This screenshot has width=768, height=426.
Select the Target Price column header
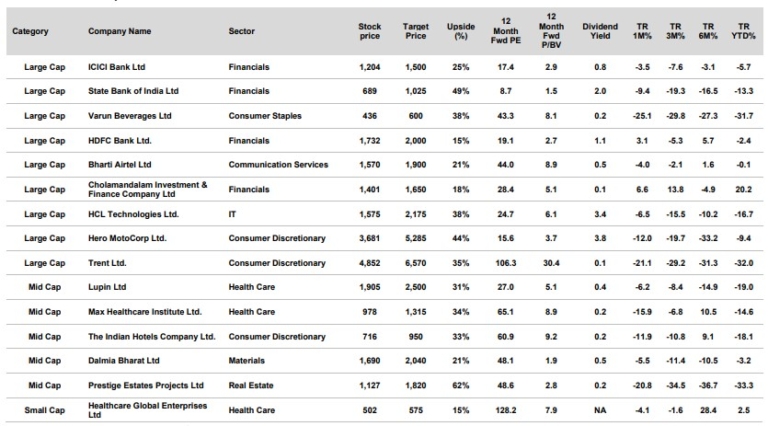coord(415,31)
